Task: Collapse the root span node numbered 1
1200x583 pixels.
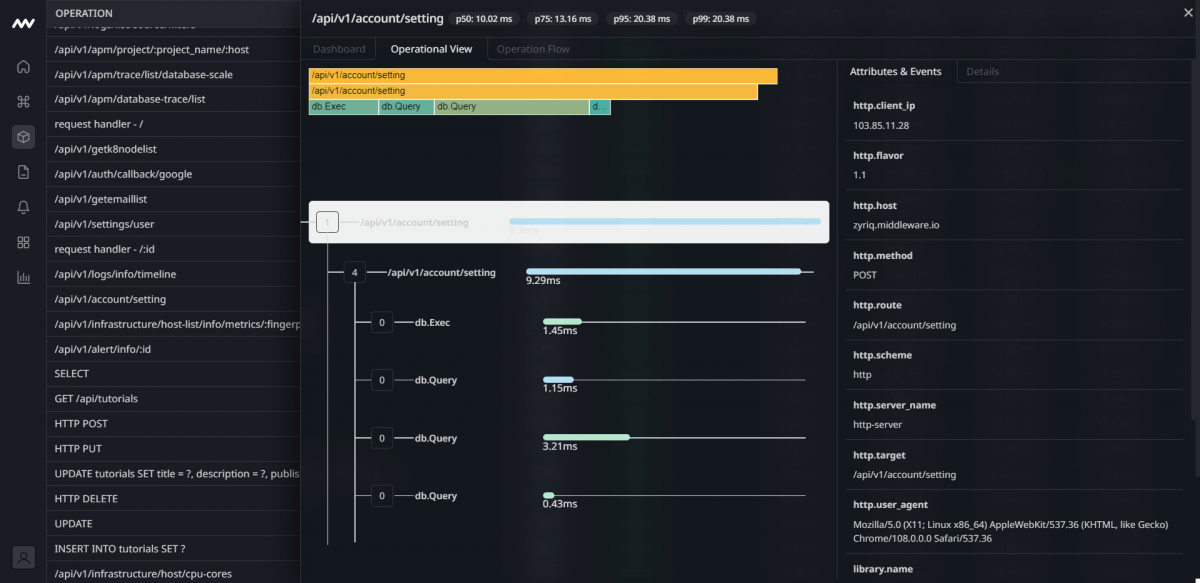Action: [x=327, y=221]
